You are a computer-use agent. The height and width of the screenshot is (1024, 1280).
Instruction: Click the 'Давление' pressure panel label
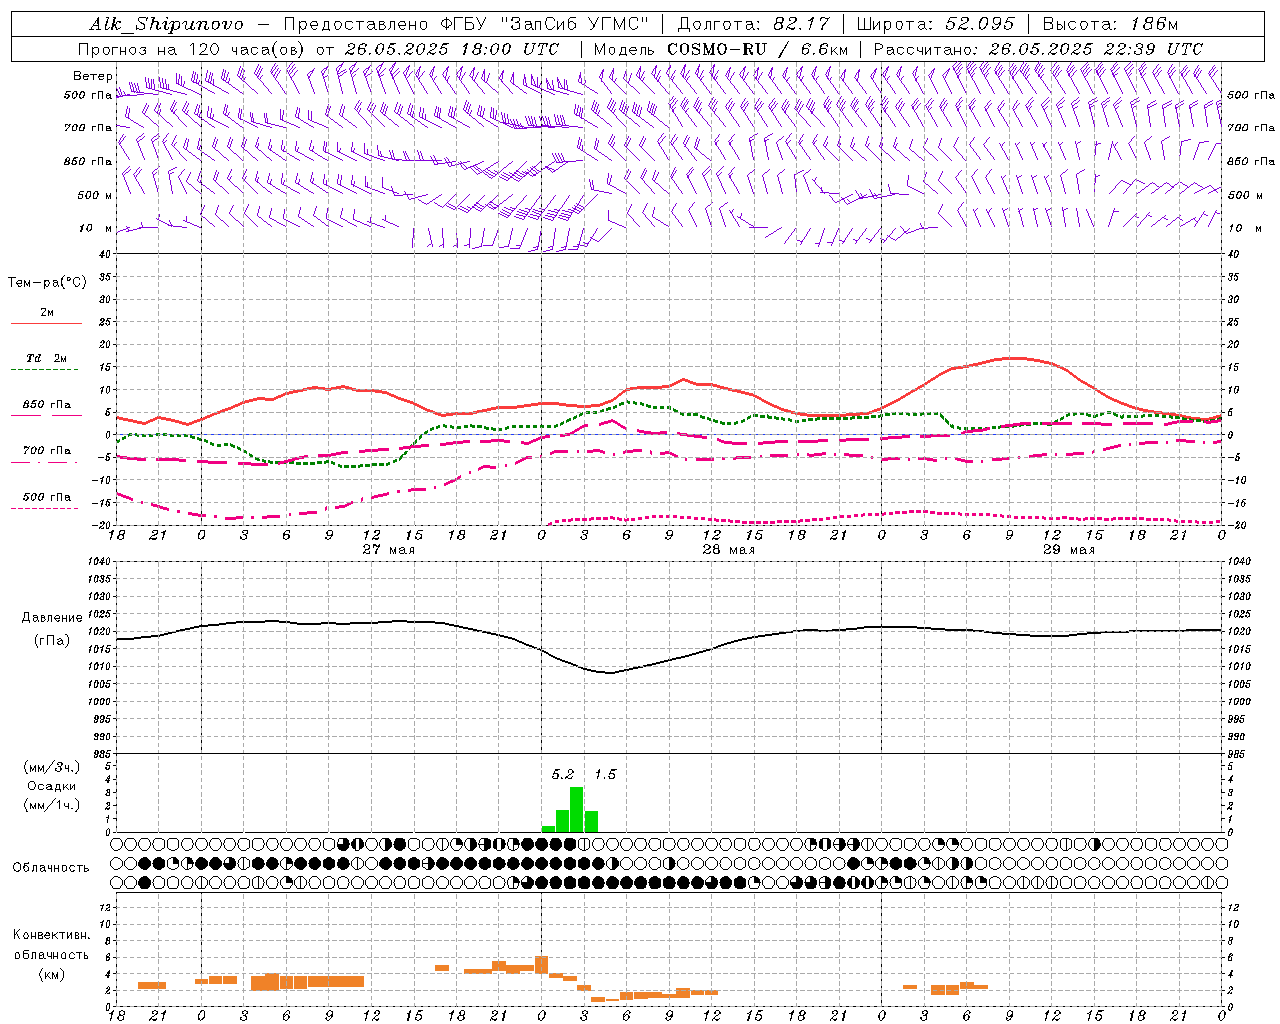click(x=52, y=618)
